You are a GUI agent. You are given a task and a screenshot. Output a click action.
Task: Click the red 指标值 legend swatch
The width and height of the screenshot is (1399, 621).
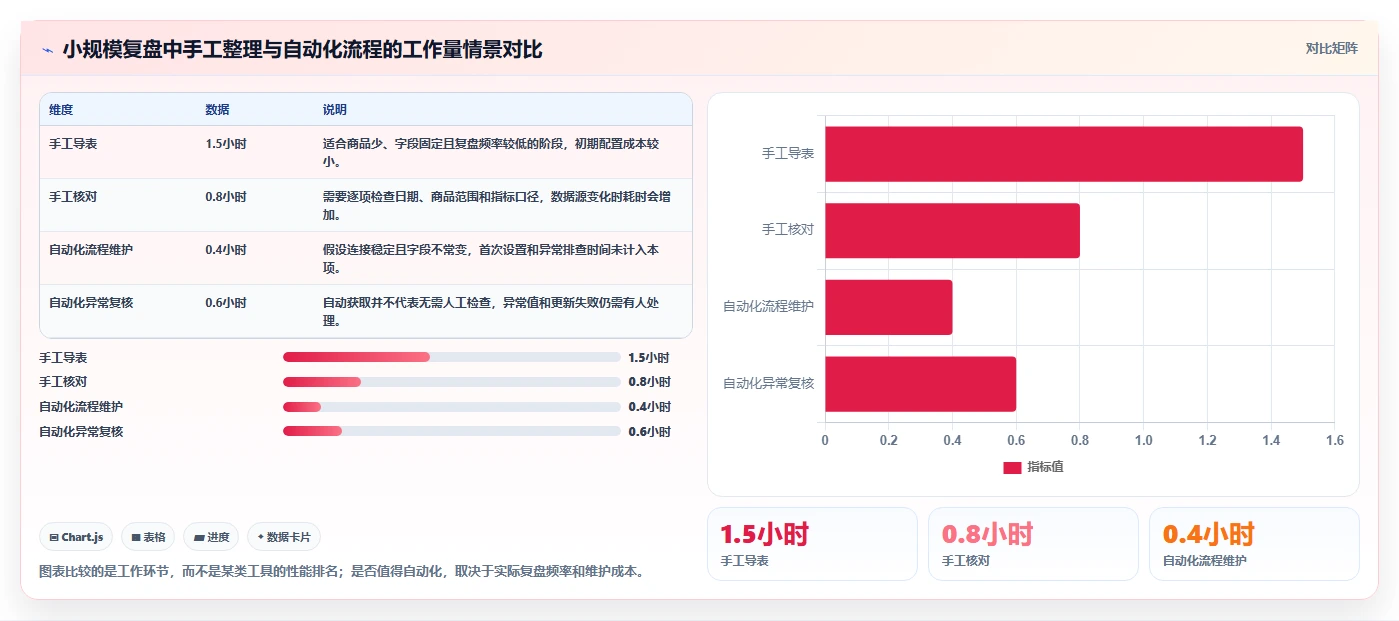[1012, 467]
